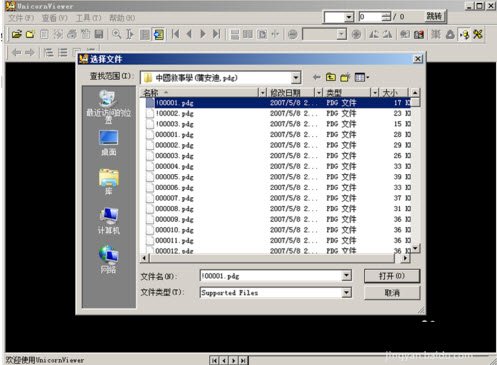
Task: Go to next page in toolbar
Action: click(203, 34)
